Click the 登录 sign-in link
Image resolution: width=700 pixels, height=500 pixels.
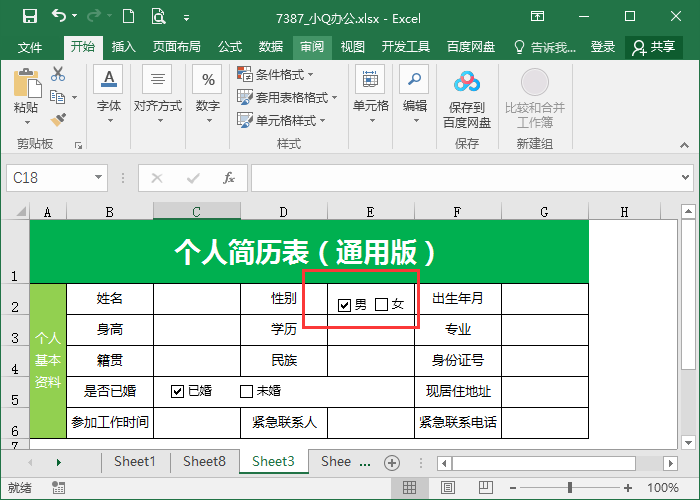pos(603,47)
